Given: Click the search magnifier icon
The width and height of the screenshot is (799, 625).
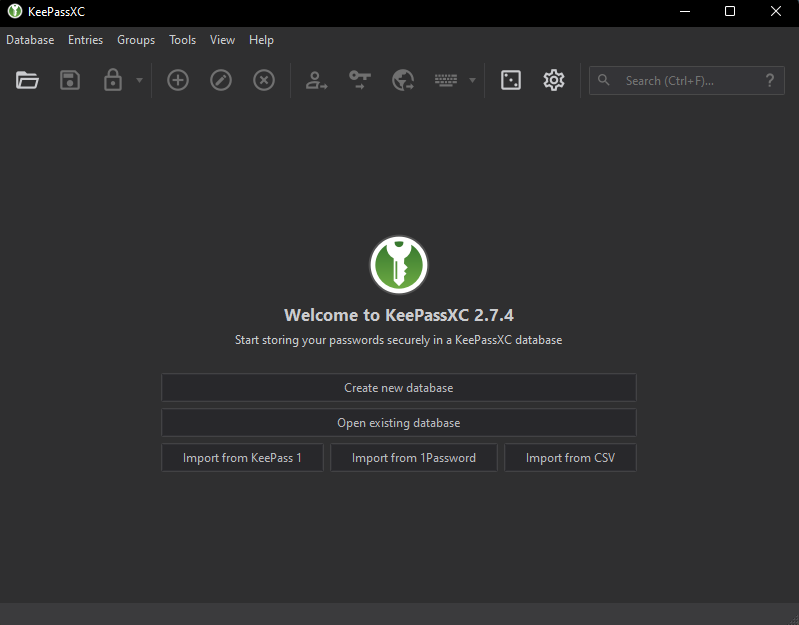Looking at the screenshot, I should click(603, 80).
